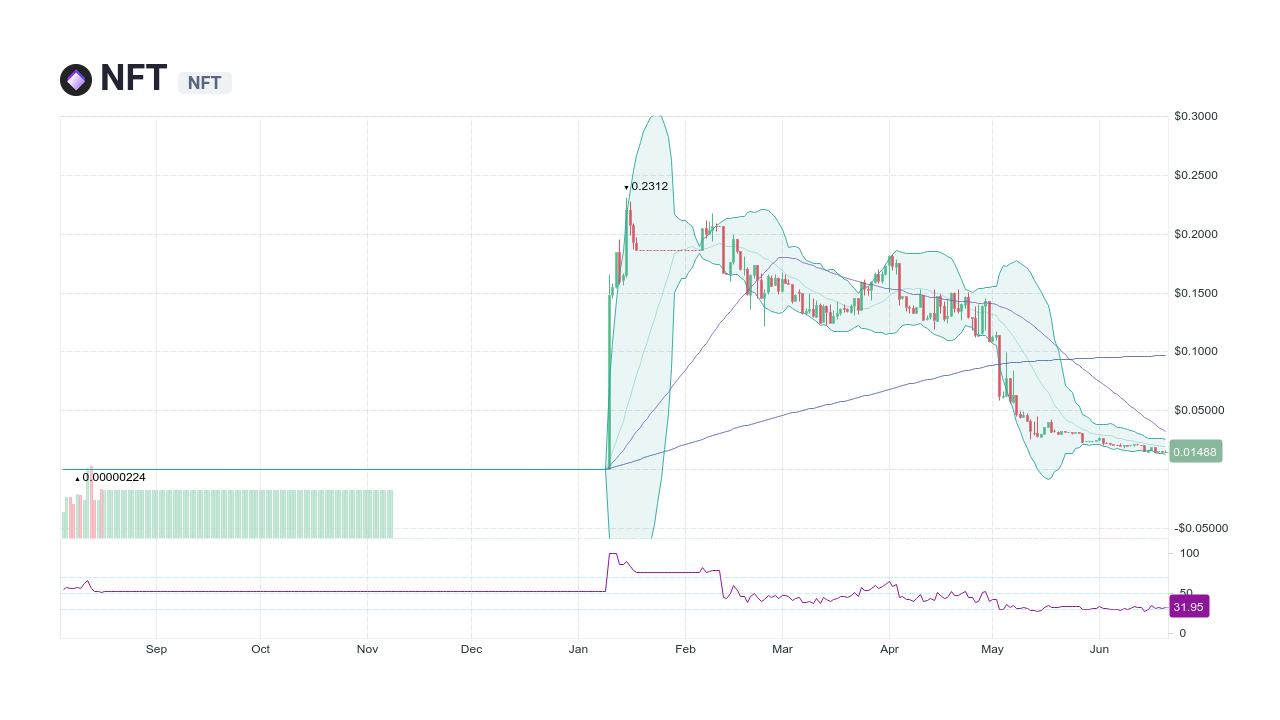
Task: Click the Sep date axis label
Action: (x=156, y=649)
